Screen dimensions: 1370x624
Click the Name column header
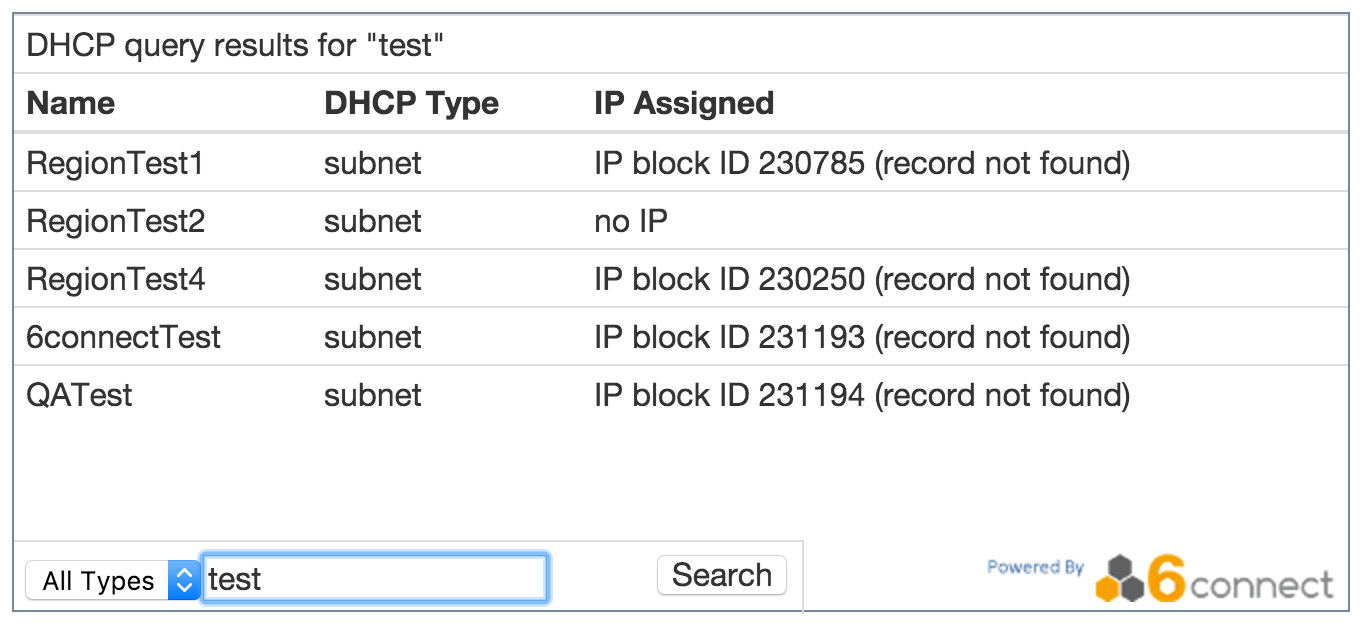tap(70, 103)
